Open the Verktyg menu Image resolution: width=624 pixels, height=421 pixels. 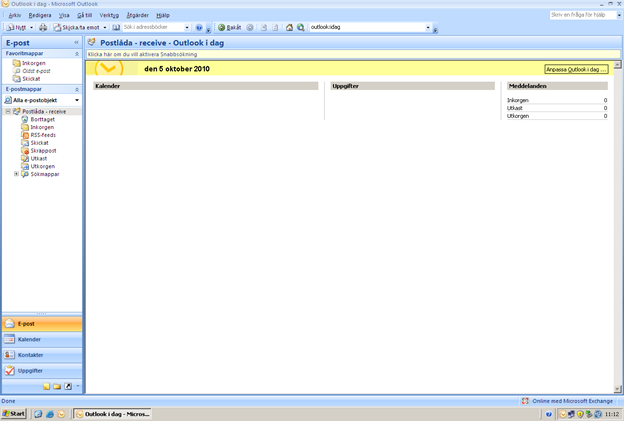coord(109,15)
